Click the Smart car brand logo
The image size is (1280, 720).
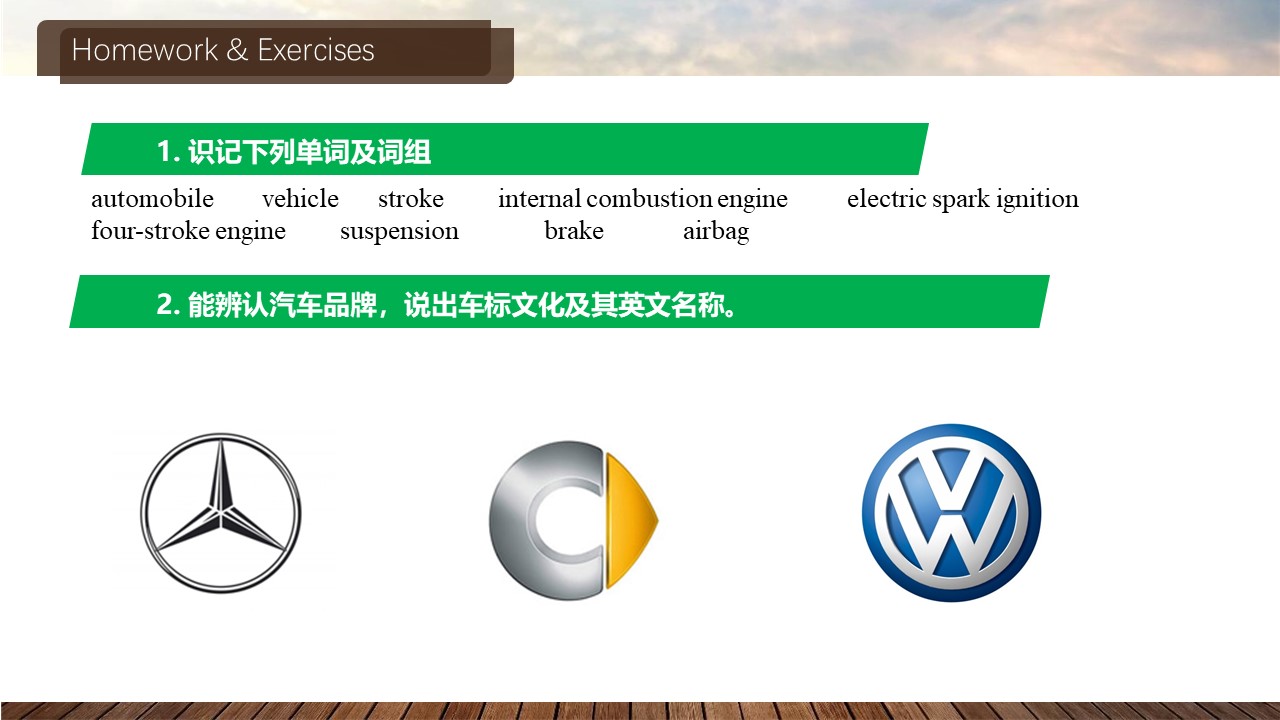[x=573, y=521]
